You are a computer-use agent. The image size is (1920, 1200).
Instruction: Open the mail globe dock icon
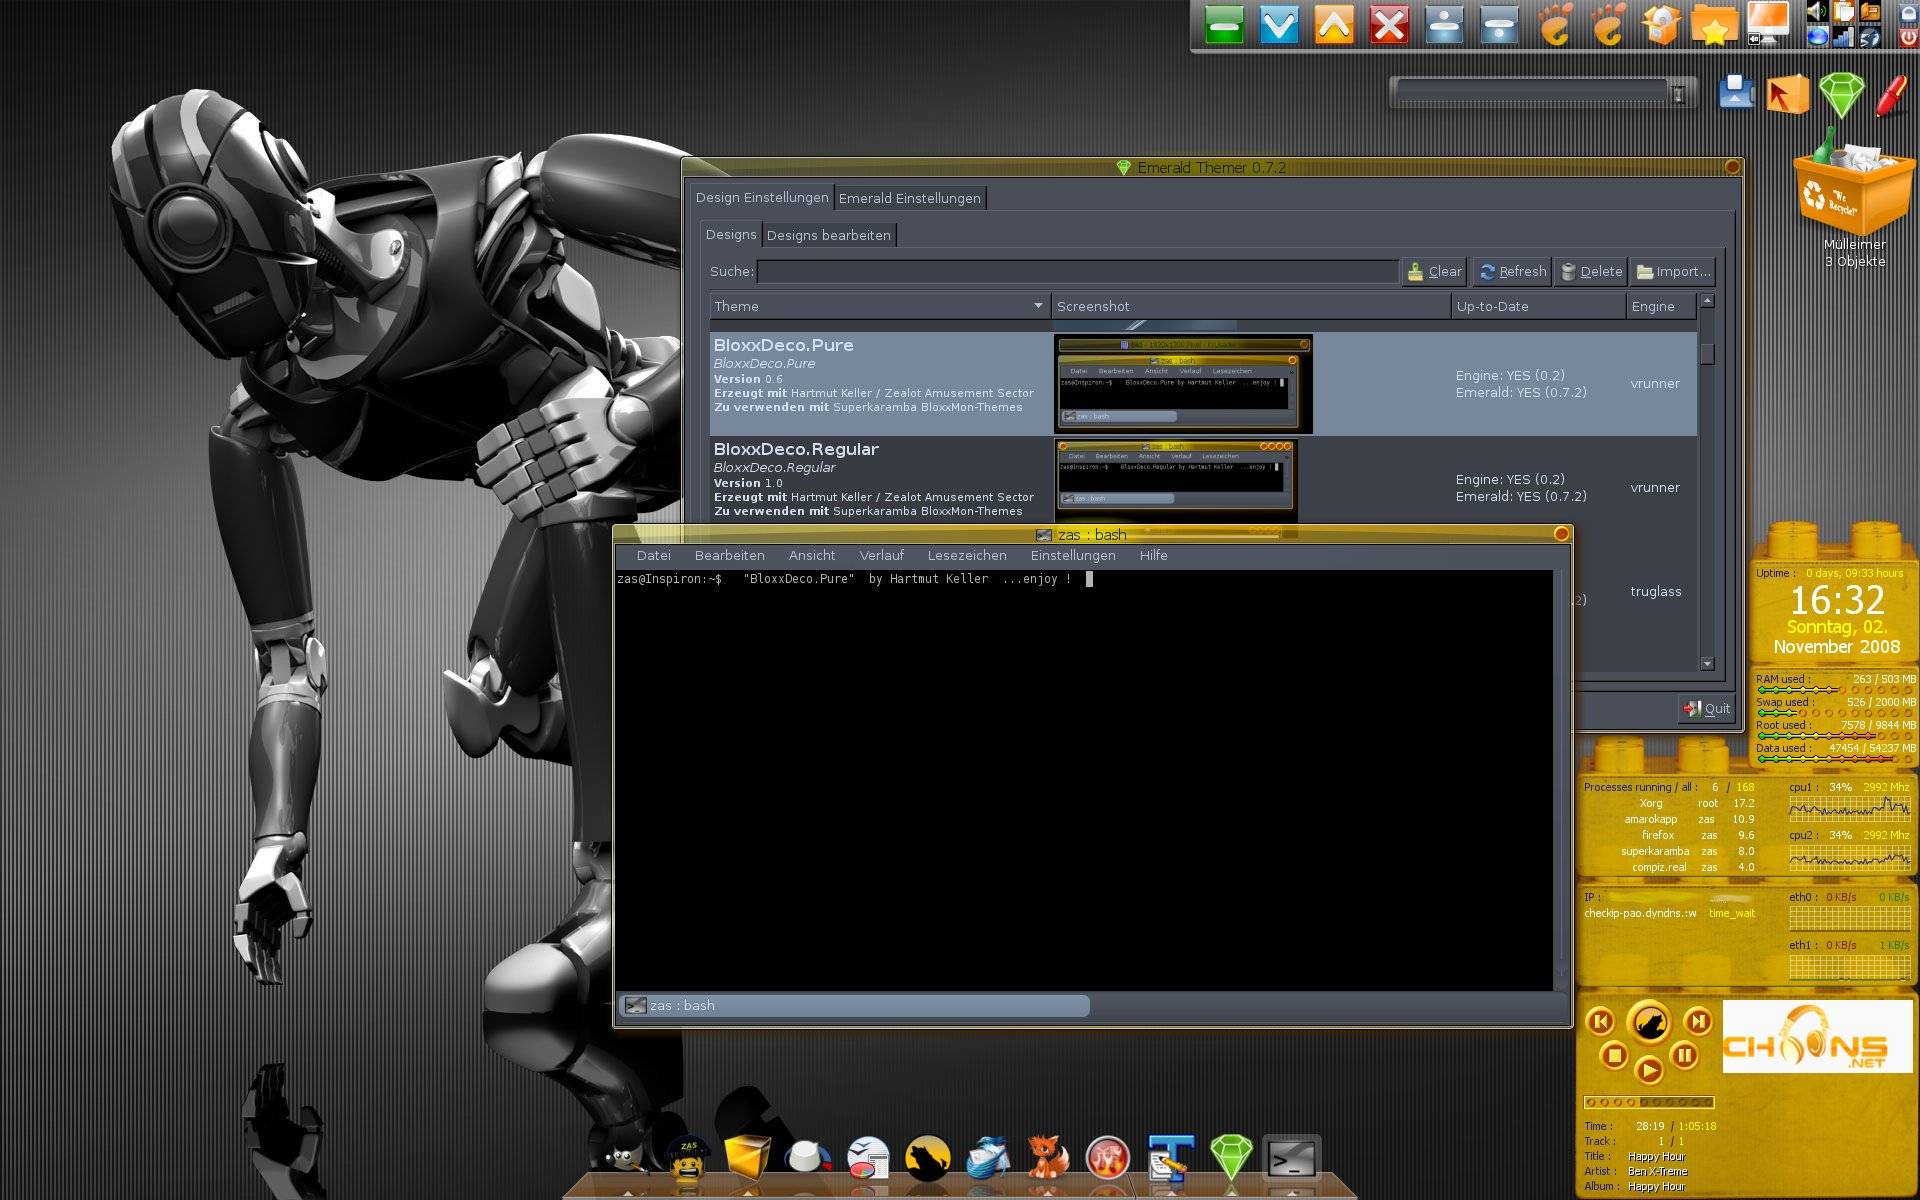tap(988, 1158)
